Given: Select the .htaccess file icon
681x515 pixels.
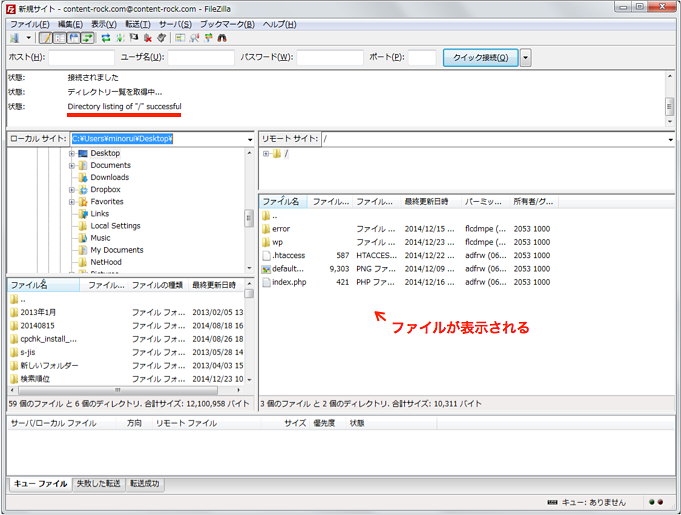Looking at the screenshot, I should (x=266, y=256).
